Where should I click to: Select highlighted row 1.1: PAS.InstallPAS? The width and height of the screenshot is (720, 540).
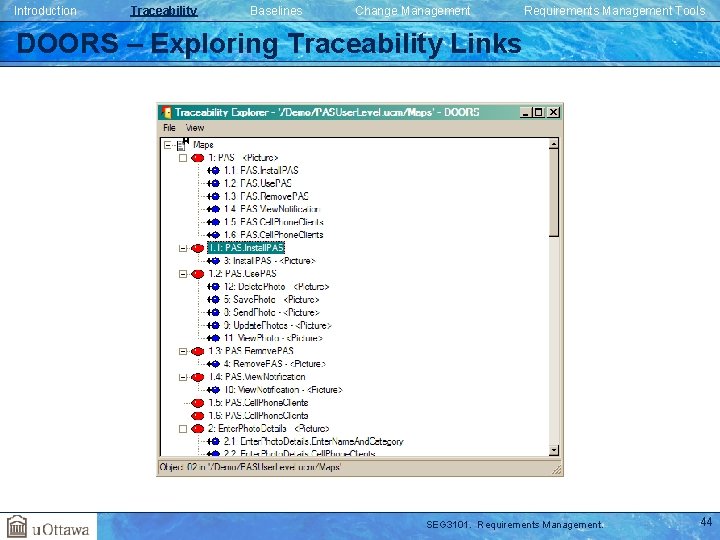pyautogui.click(x=246, y=248)
